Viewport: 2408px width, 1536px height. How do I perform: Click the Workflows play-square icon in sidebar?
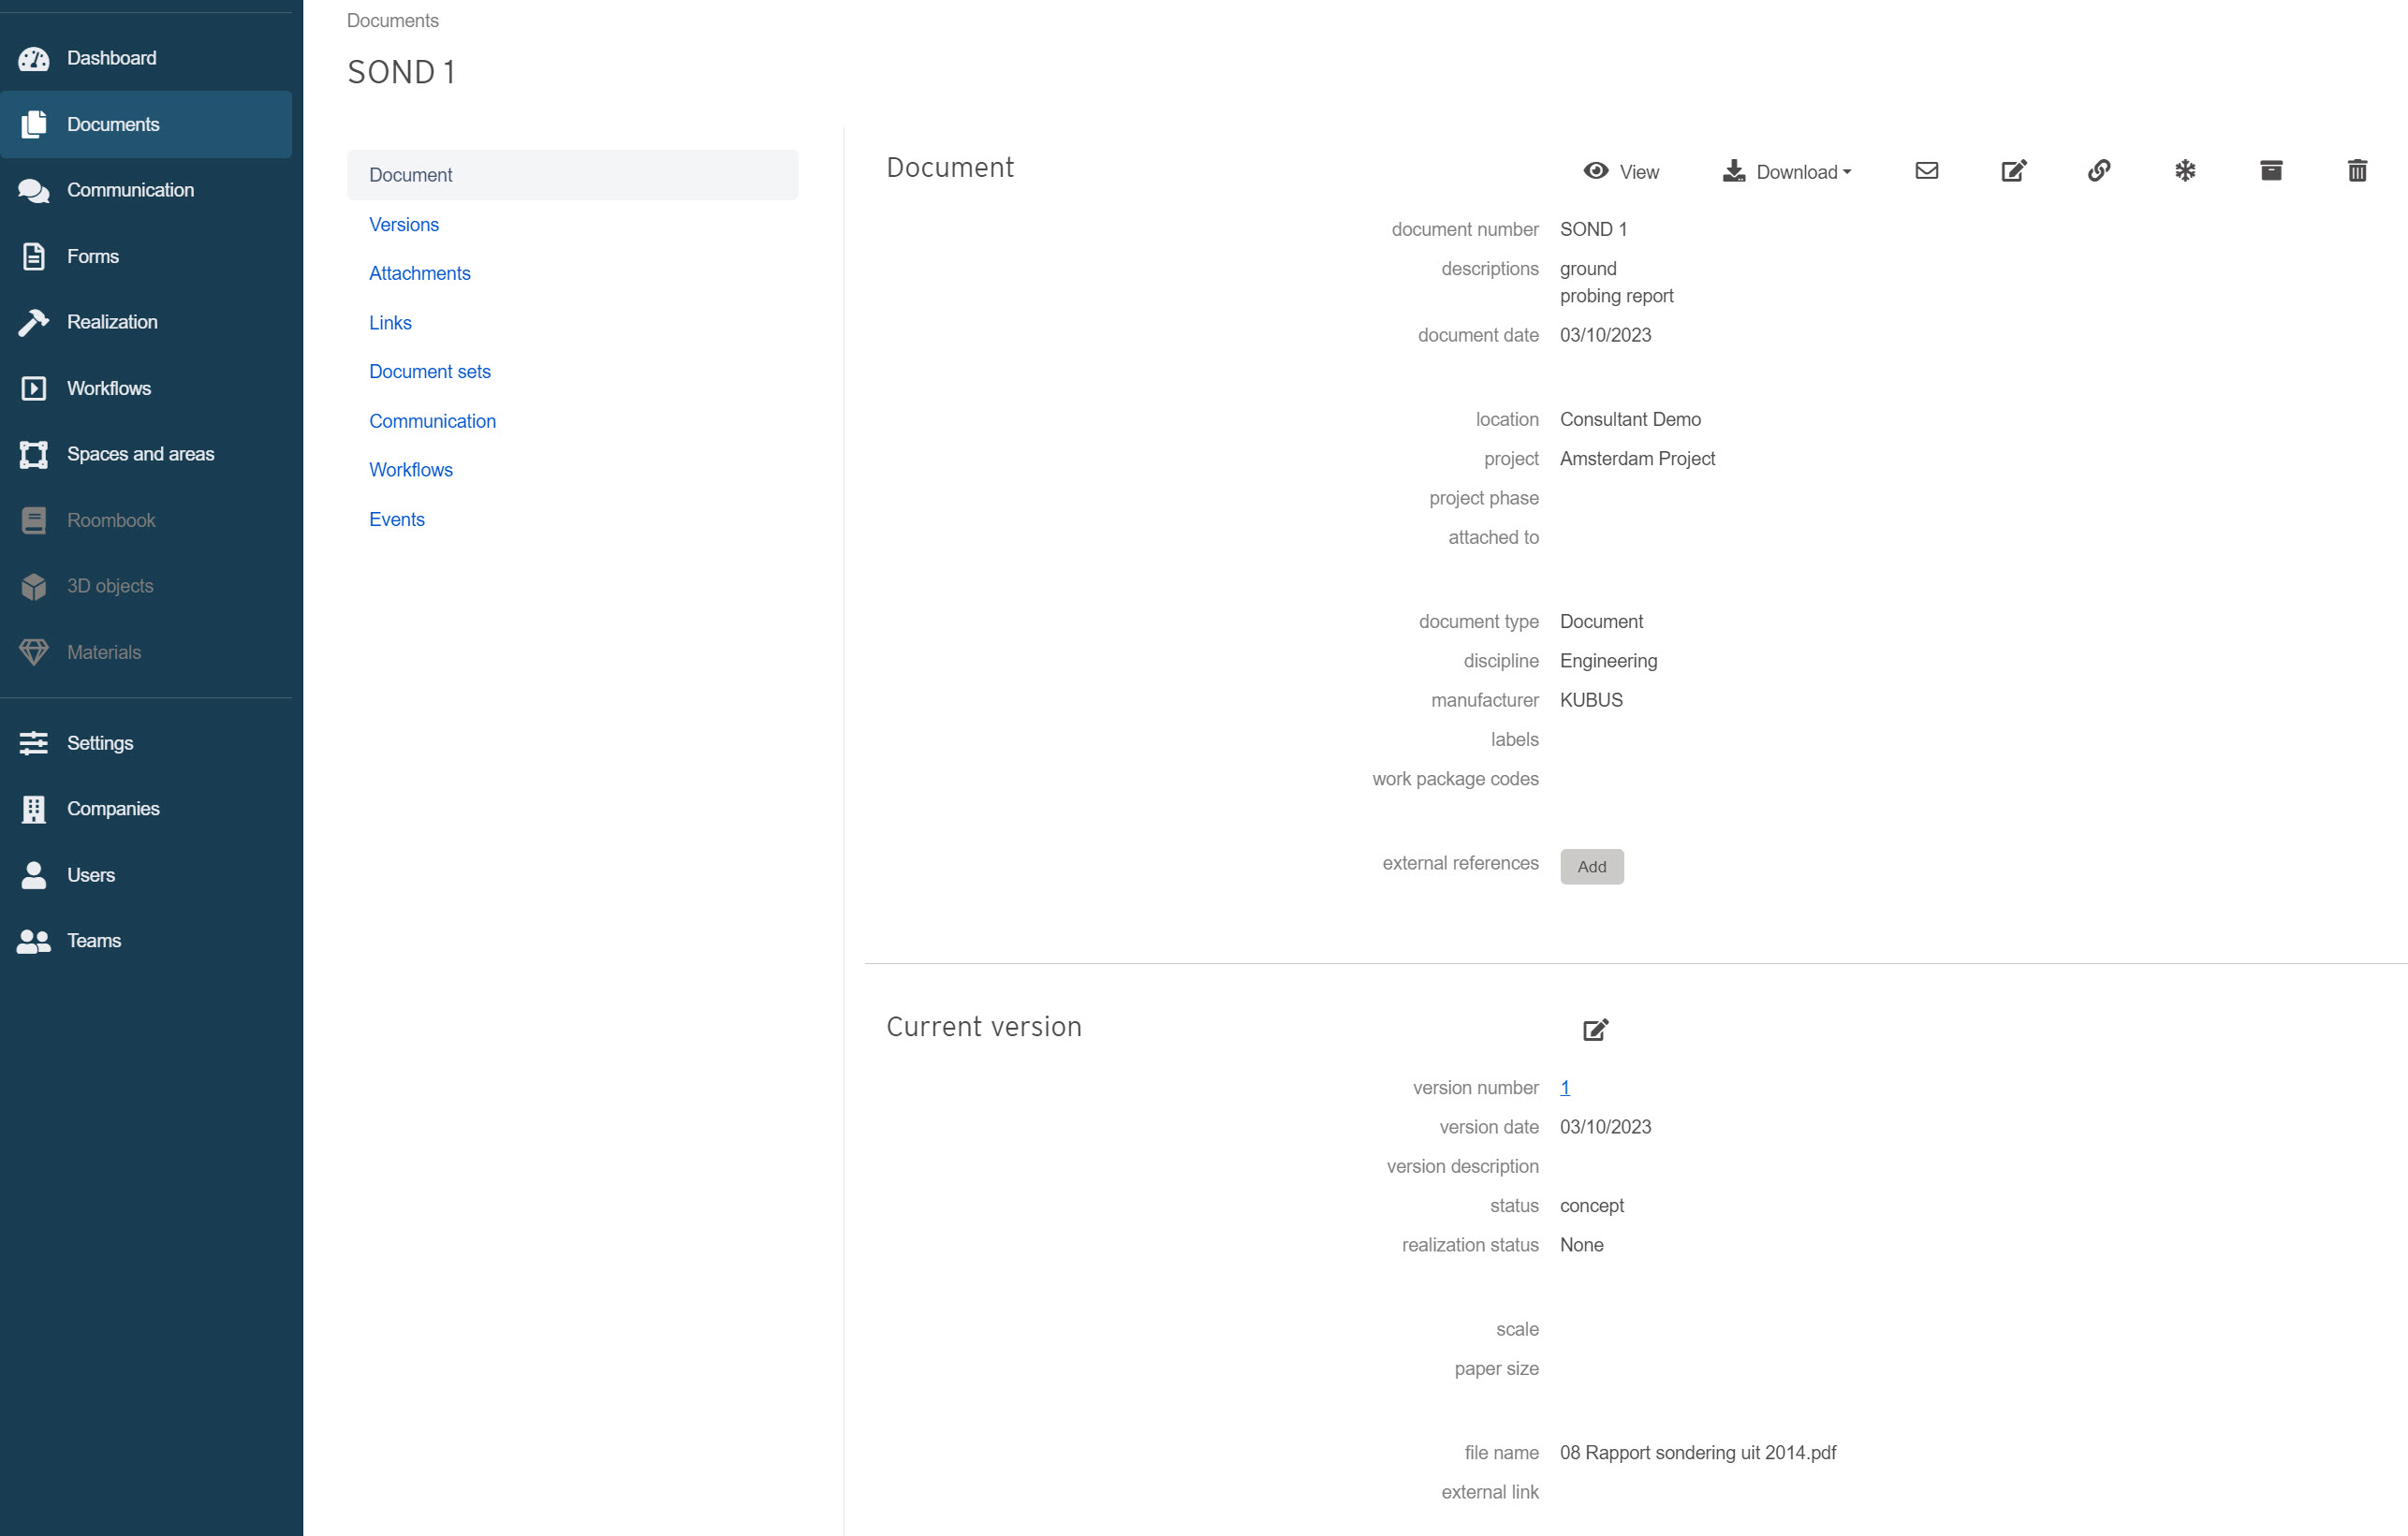click(34, 388)
